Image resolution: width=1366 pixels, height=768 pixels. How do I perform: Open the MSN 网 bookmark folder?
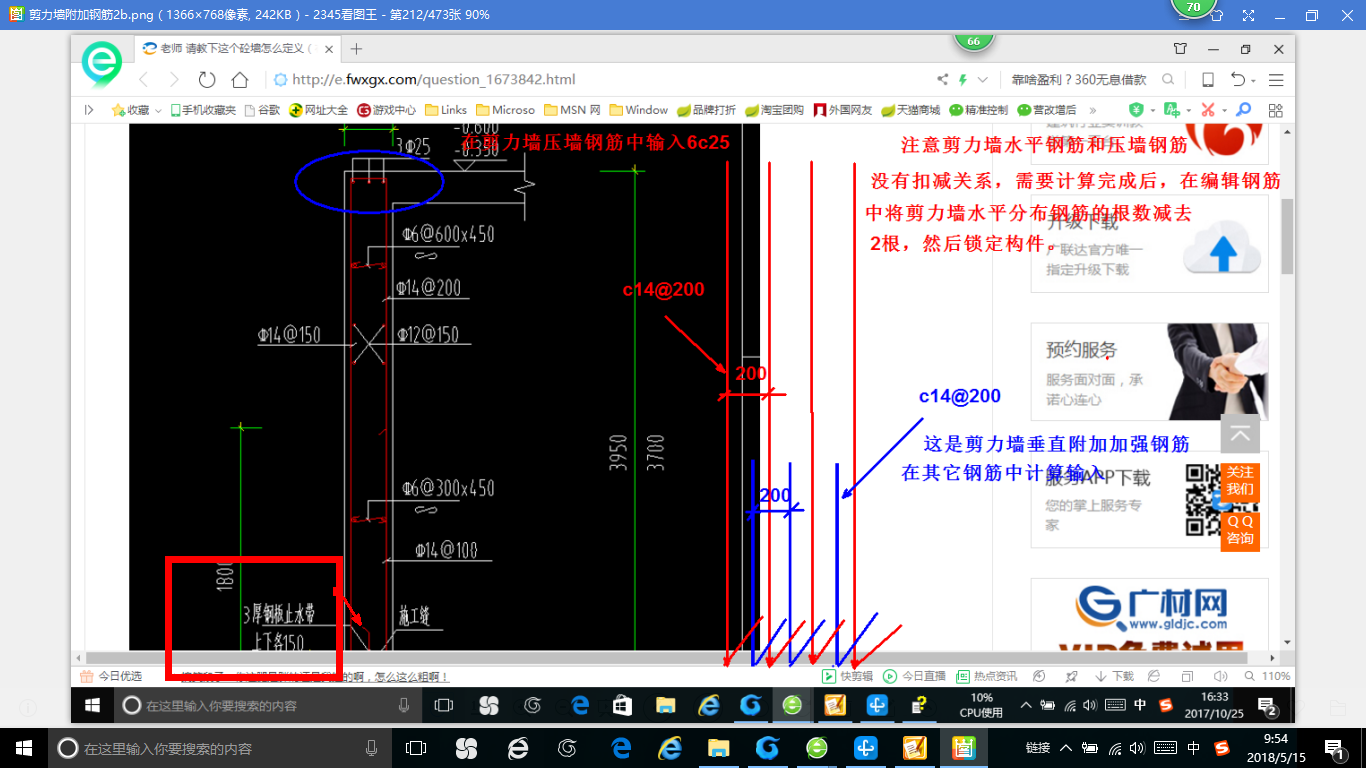tap(572, 110)
